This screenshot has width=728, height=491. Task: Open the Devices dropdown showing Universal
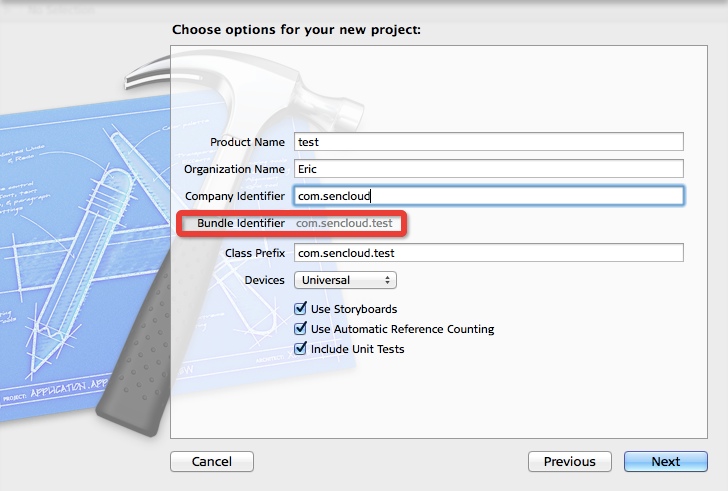pos(345,281)
